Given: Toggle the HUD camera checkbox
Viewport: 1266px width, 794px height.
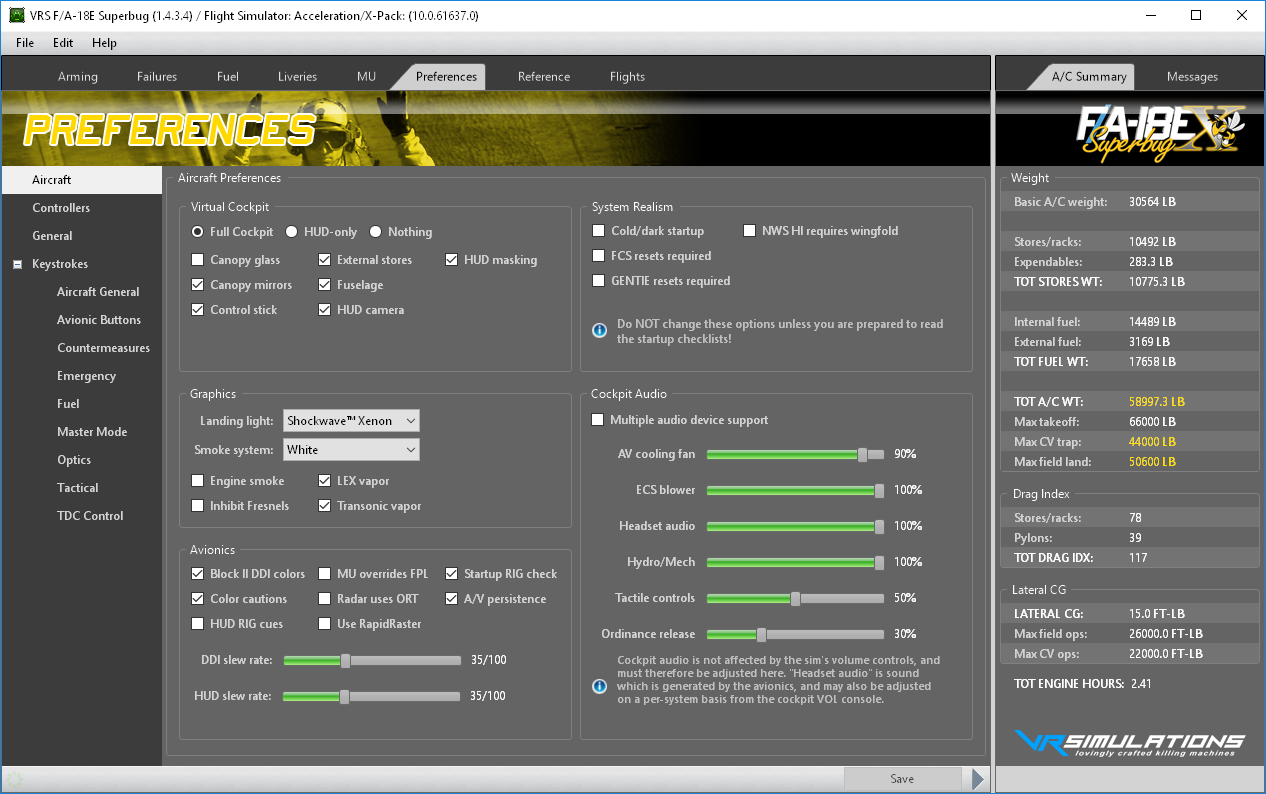Looking at the screenshot, I should [325, 310].
